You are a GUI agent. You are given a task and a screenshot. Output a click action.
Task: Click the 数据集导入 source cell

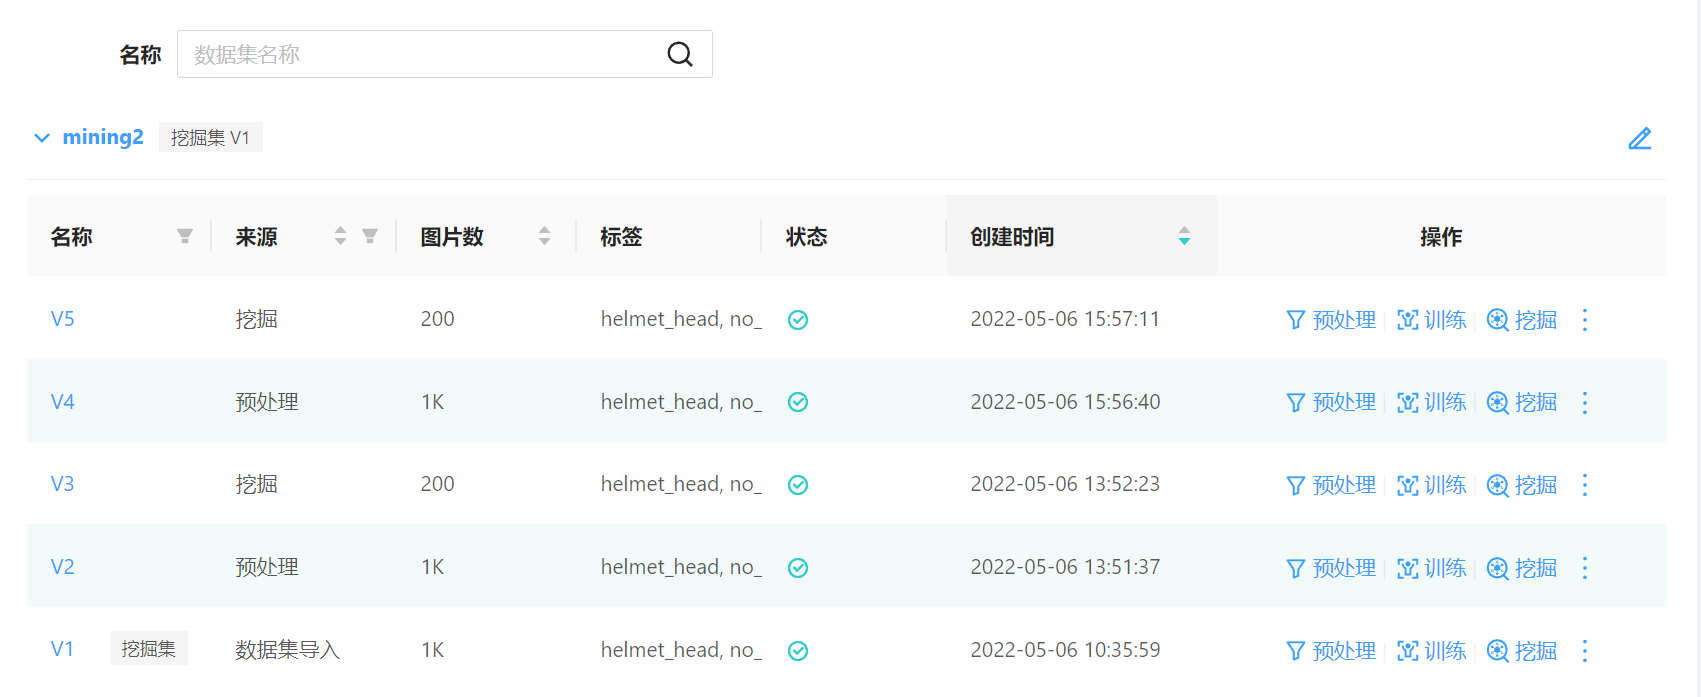point(288,650)
